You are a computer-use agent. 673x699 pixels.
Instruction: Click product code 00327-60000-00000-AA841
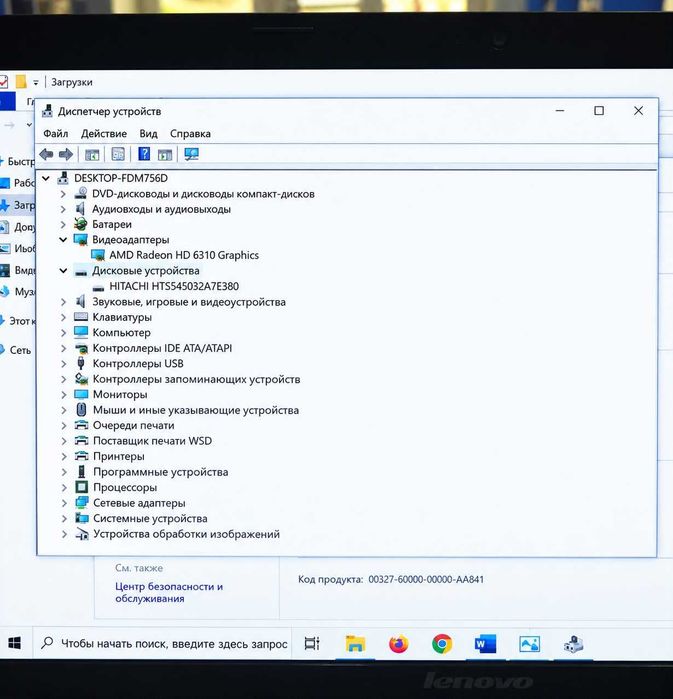pos(426,580)
